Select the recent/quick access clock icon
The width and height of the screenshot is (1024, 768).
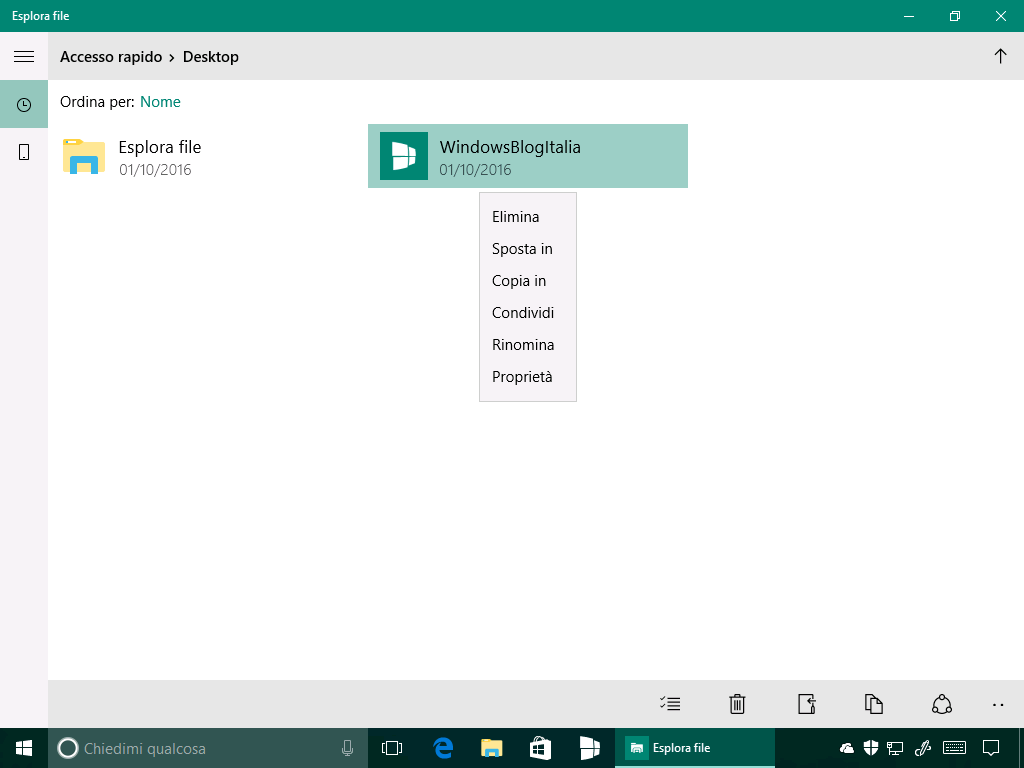(24, 104)
